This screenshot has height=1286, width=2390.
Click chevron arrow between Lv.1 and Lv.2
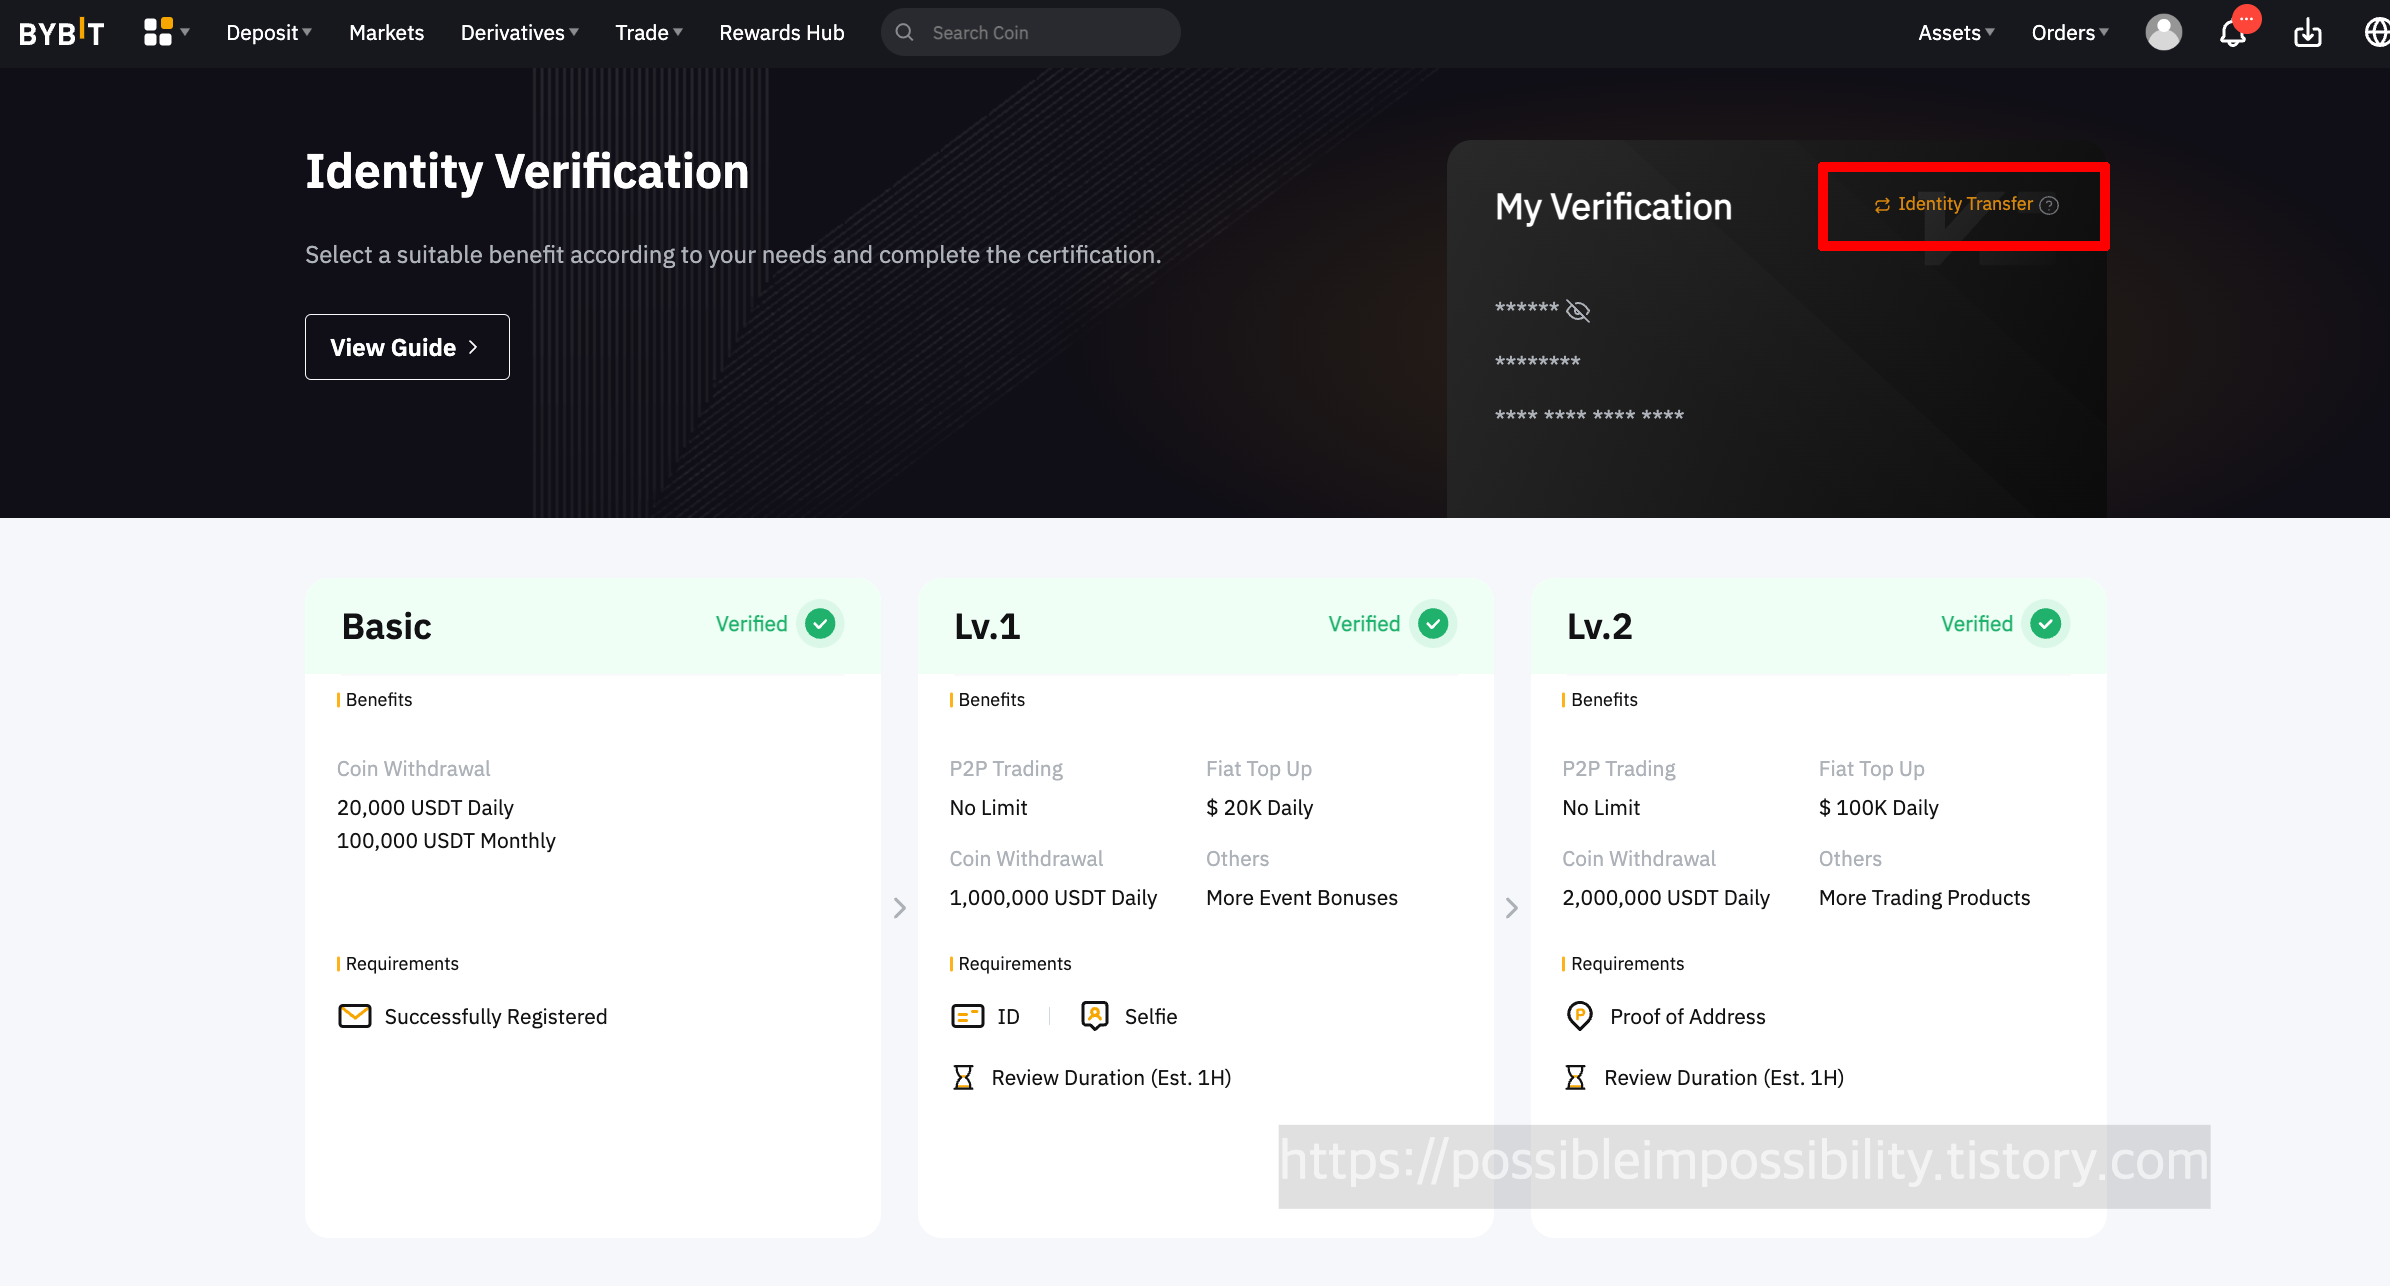[x=1511, y=907]
